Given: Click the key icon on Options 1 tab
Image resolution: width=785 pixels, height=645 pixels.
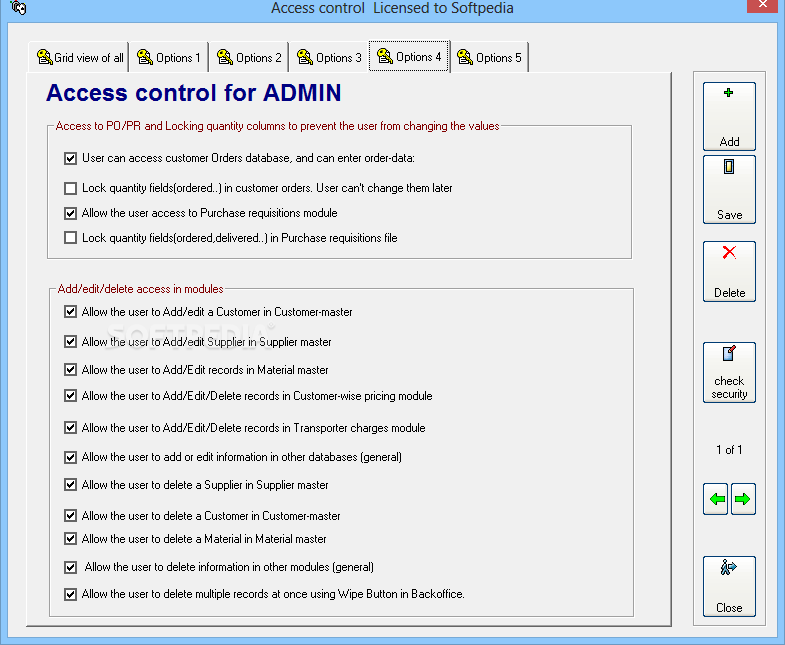Looking at the screenshot, I should tap(145, 57).
